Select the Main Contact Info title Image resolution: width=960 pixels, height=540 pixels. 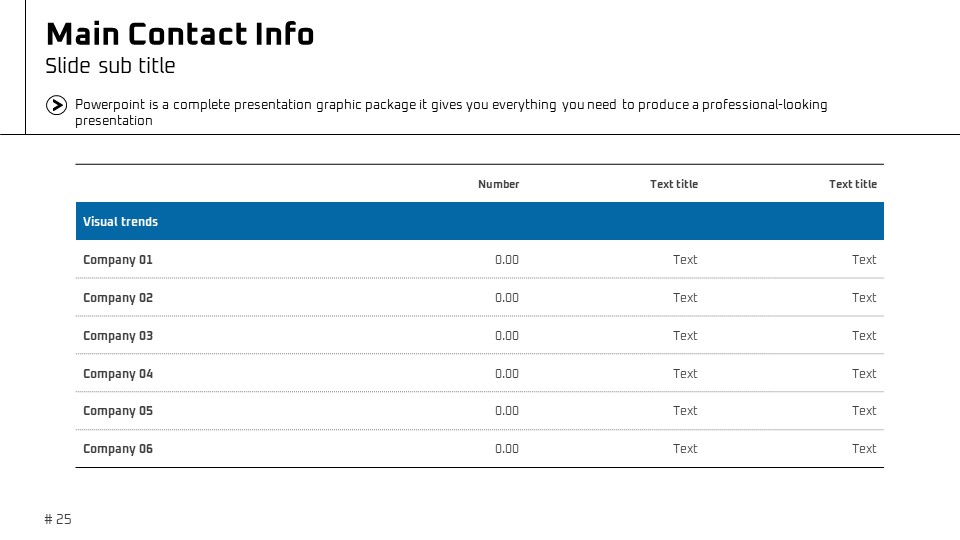(x=180, y=34)
